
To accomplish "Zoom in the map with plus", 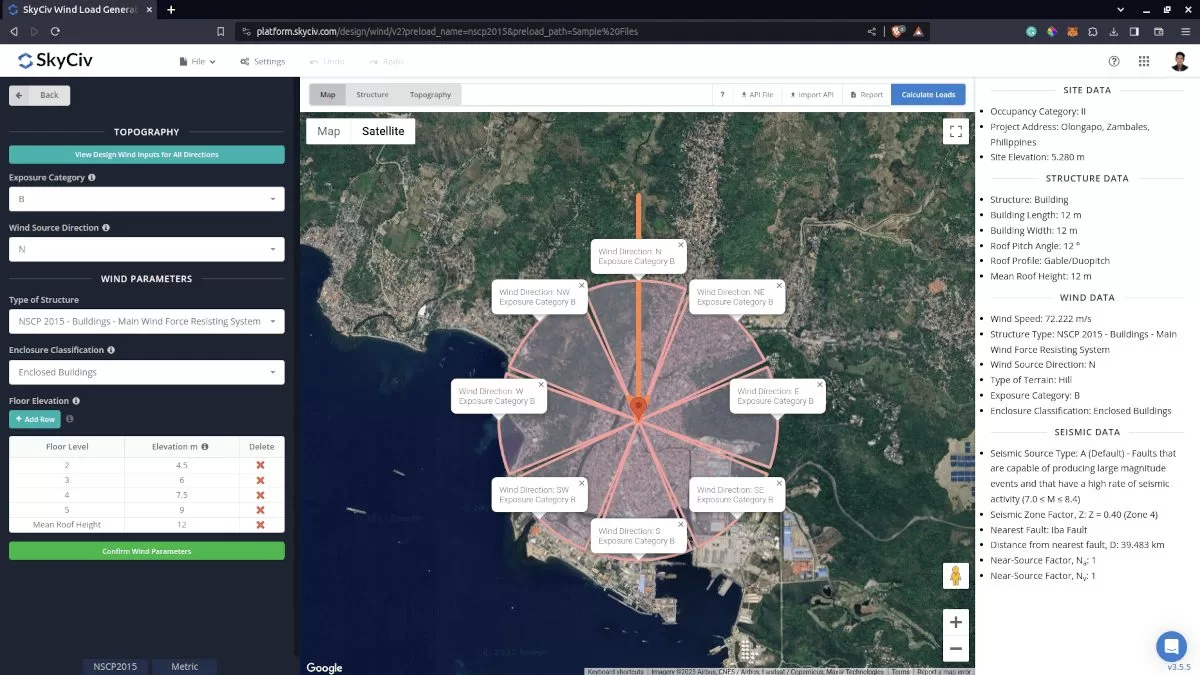I will pyautogui.click(x=955, y=622).
